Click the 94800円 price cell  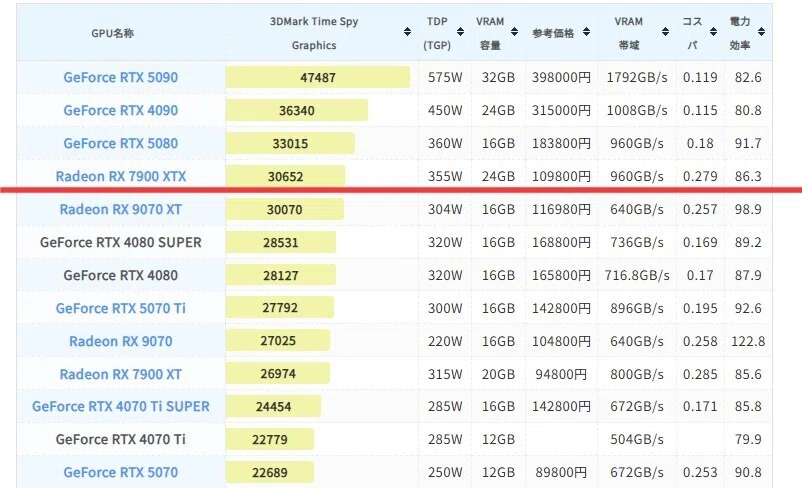[x=561, y=374]
